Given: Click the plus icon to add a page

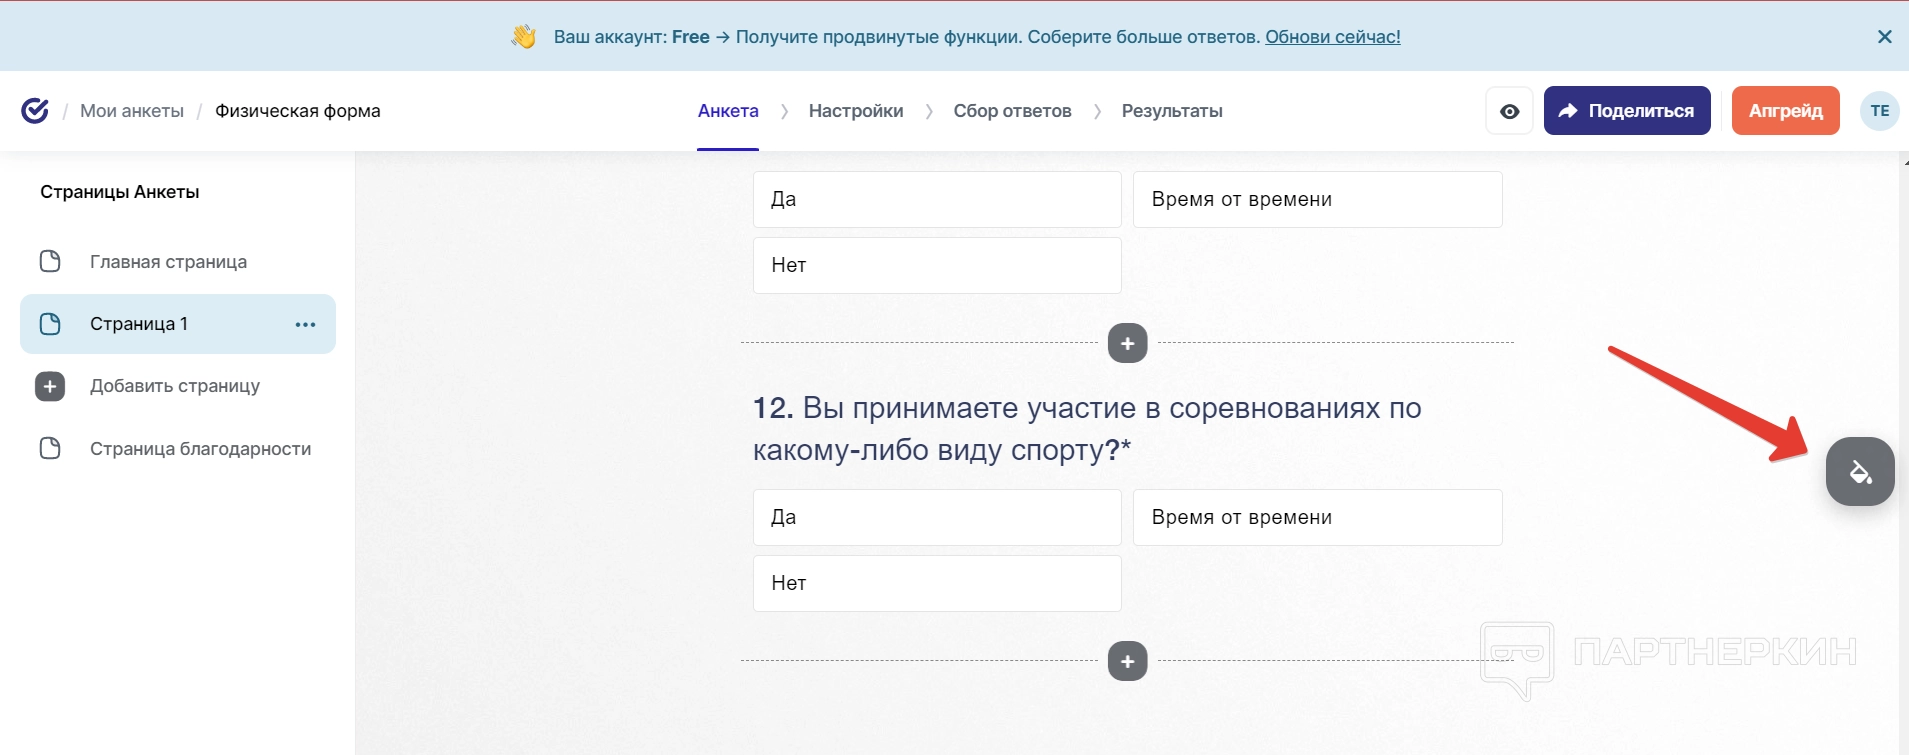Looking at the screenshot, I should click(50, 386).
